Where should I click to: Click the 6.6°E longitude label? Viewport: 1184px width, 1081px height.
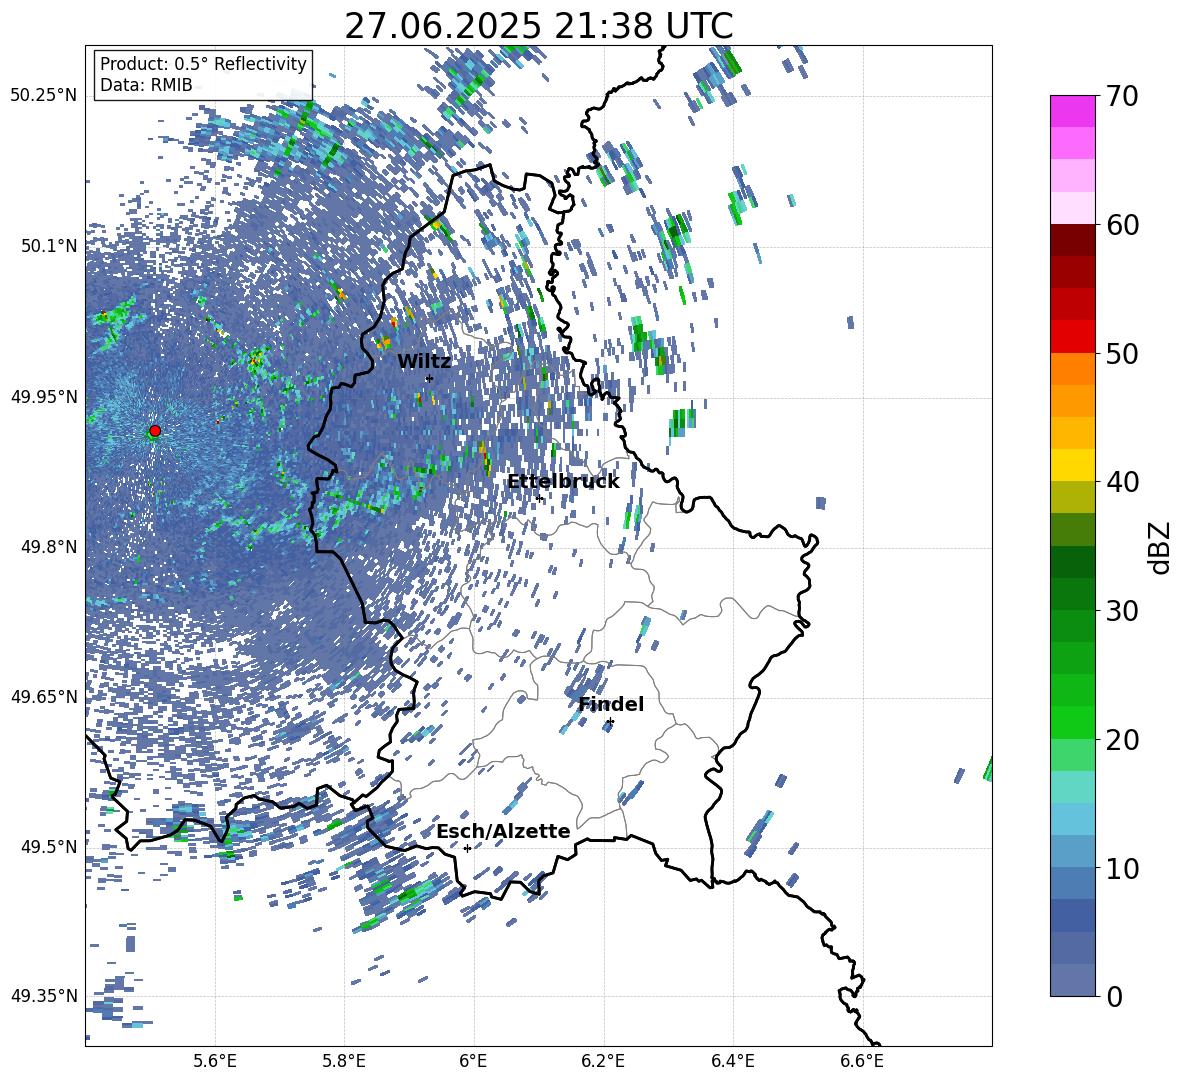[862, 1061]
